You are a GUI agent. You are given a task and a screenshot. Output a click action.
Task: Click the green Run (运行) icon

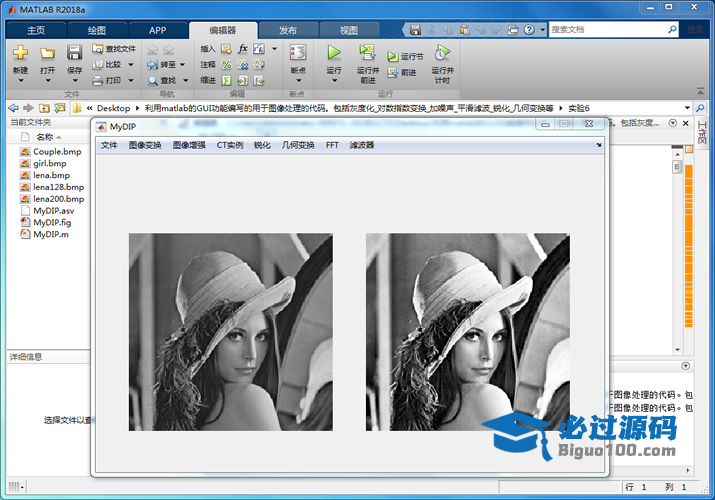click(334, 52)
